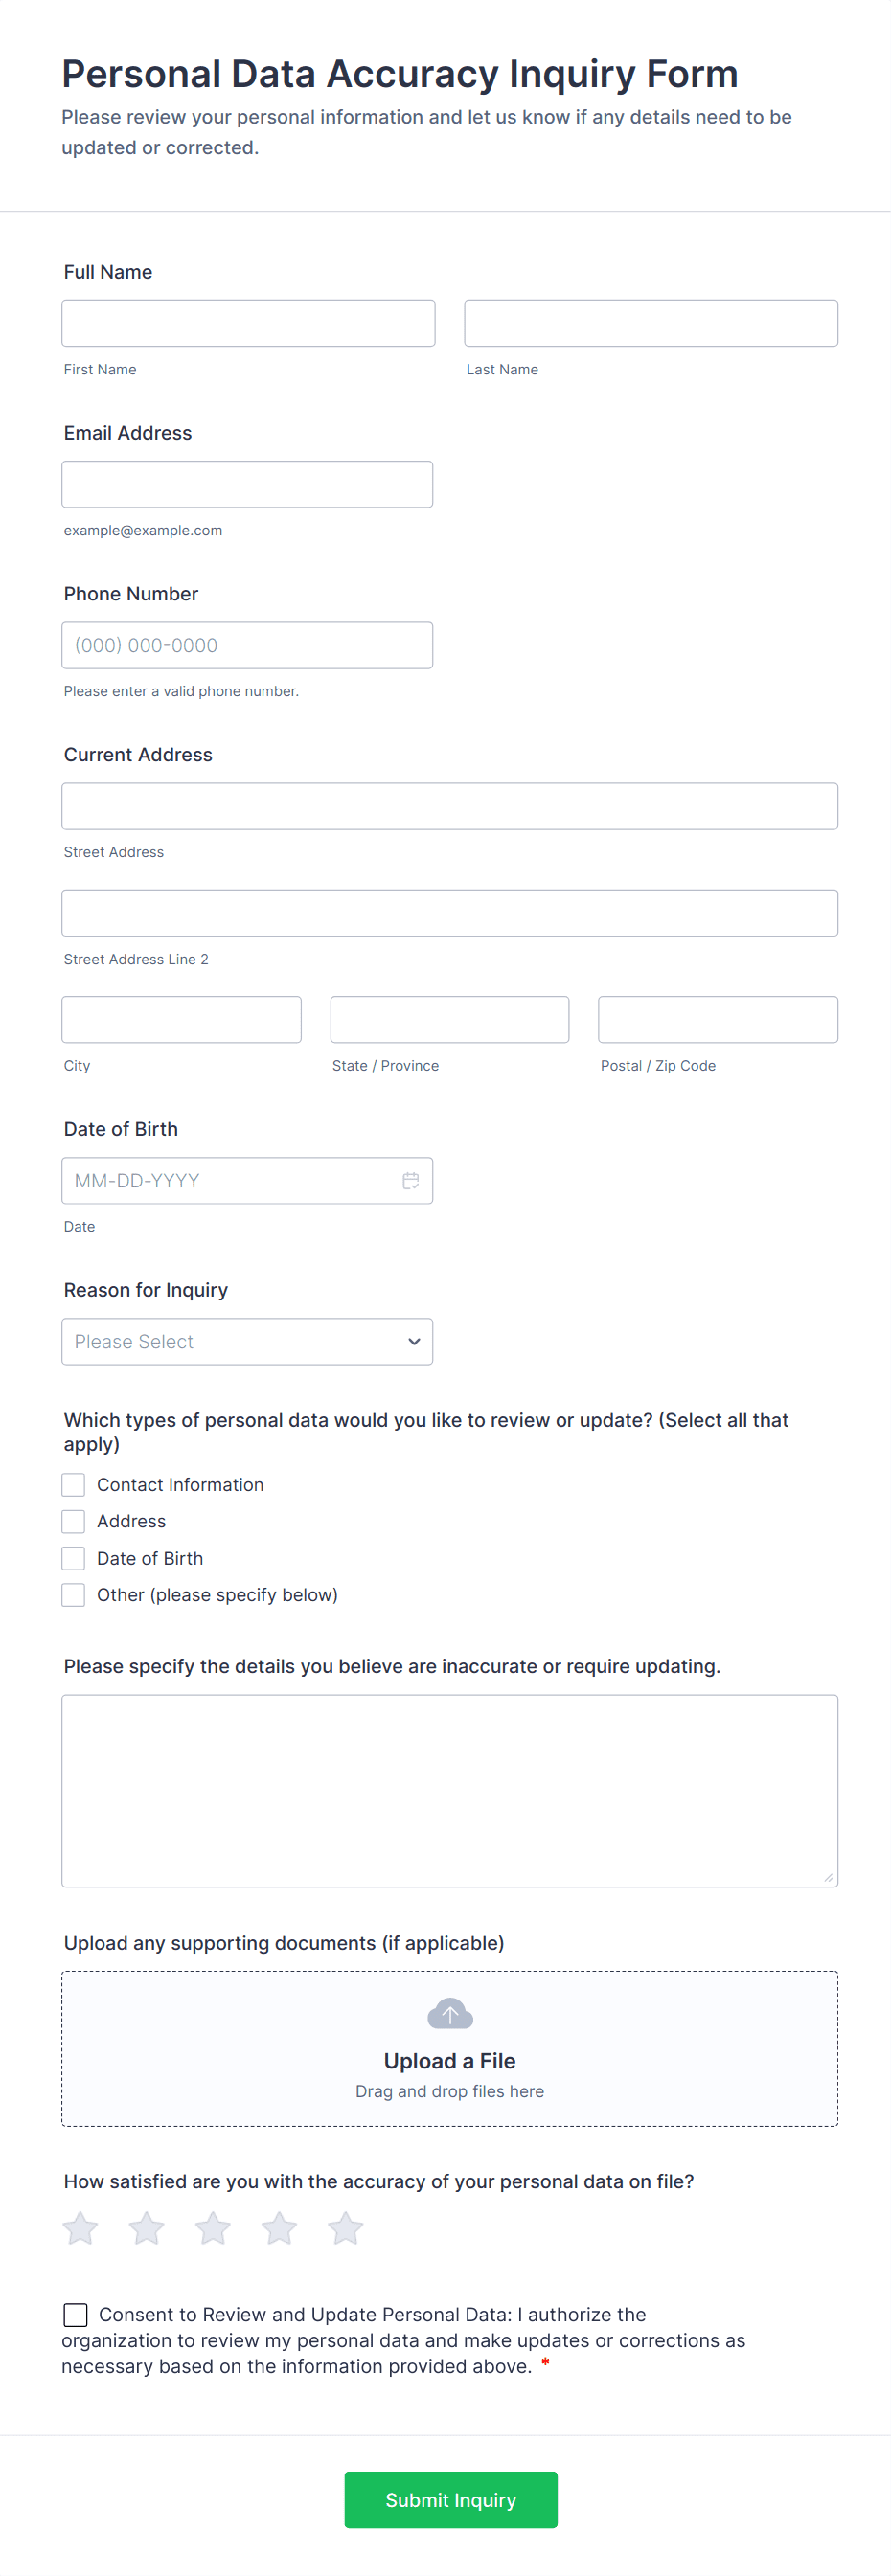Enable the Address data type checkbox
This screenshot has height=2576, width=891.
[x=72, y=1521]
